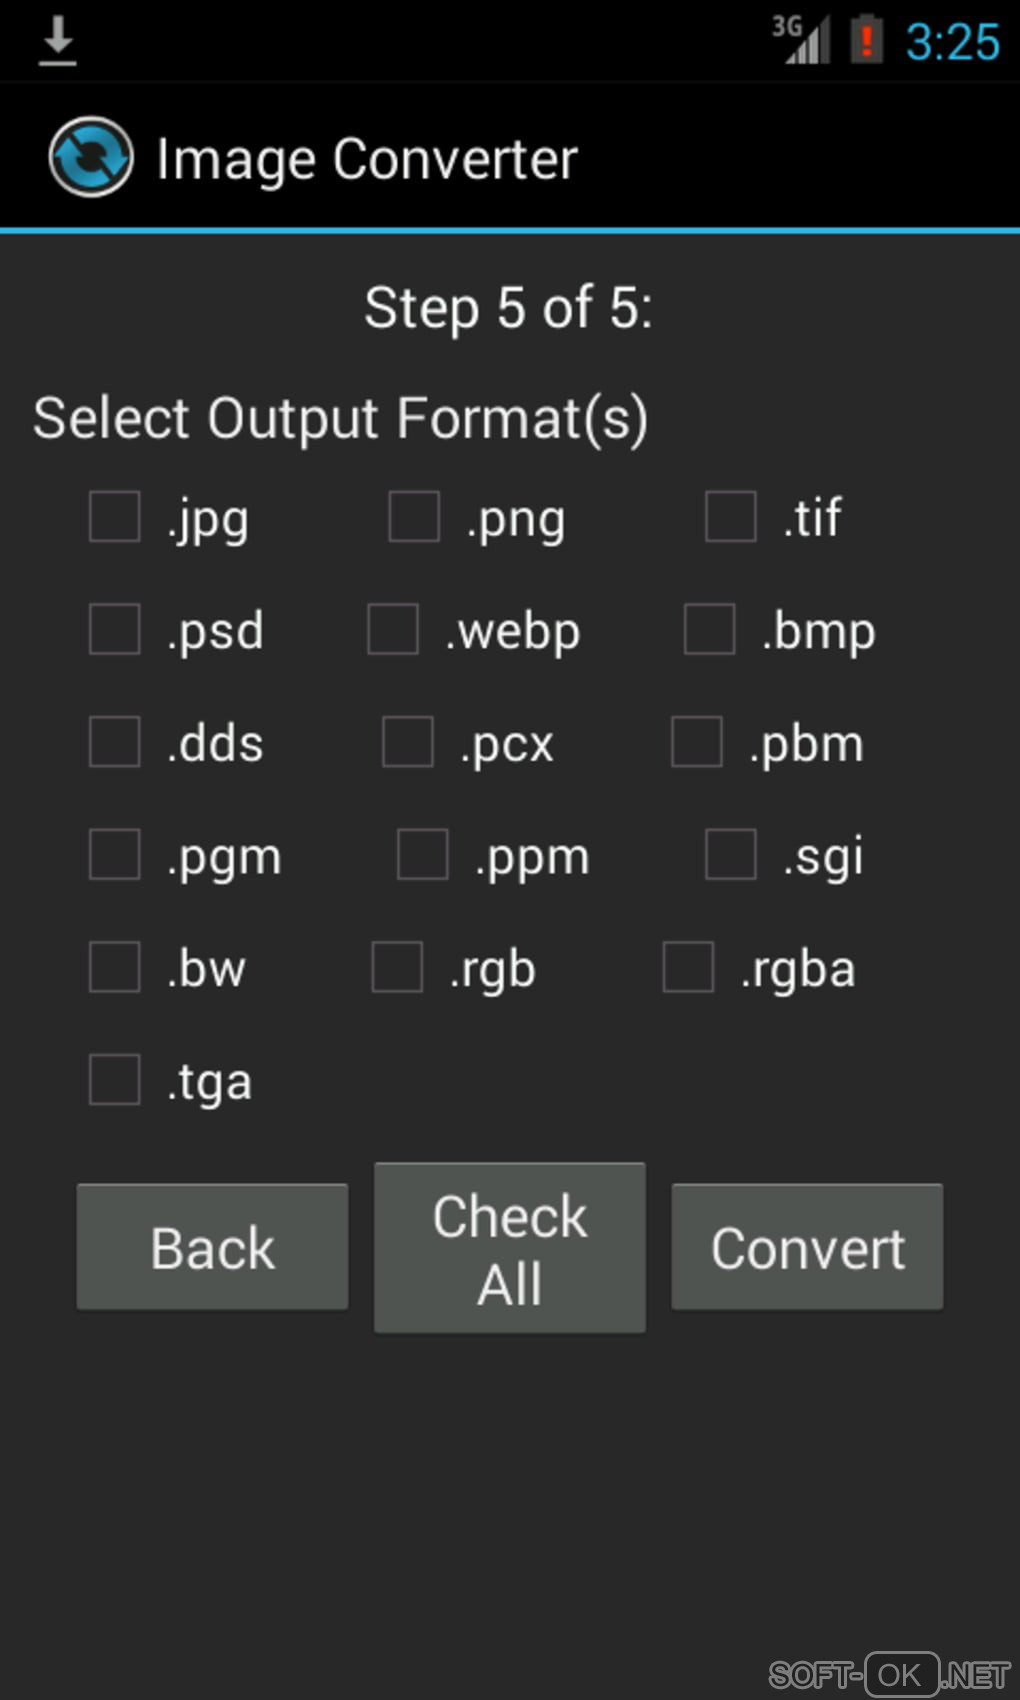
Task: Tap the low battery warning icon
Action: 866,41
